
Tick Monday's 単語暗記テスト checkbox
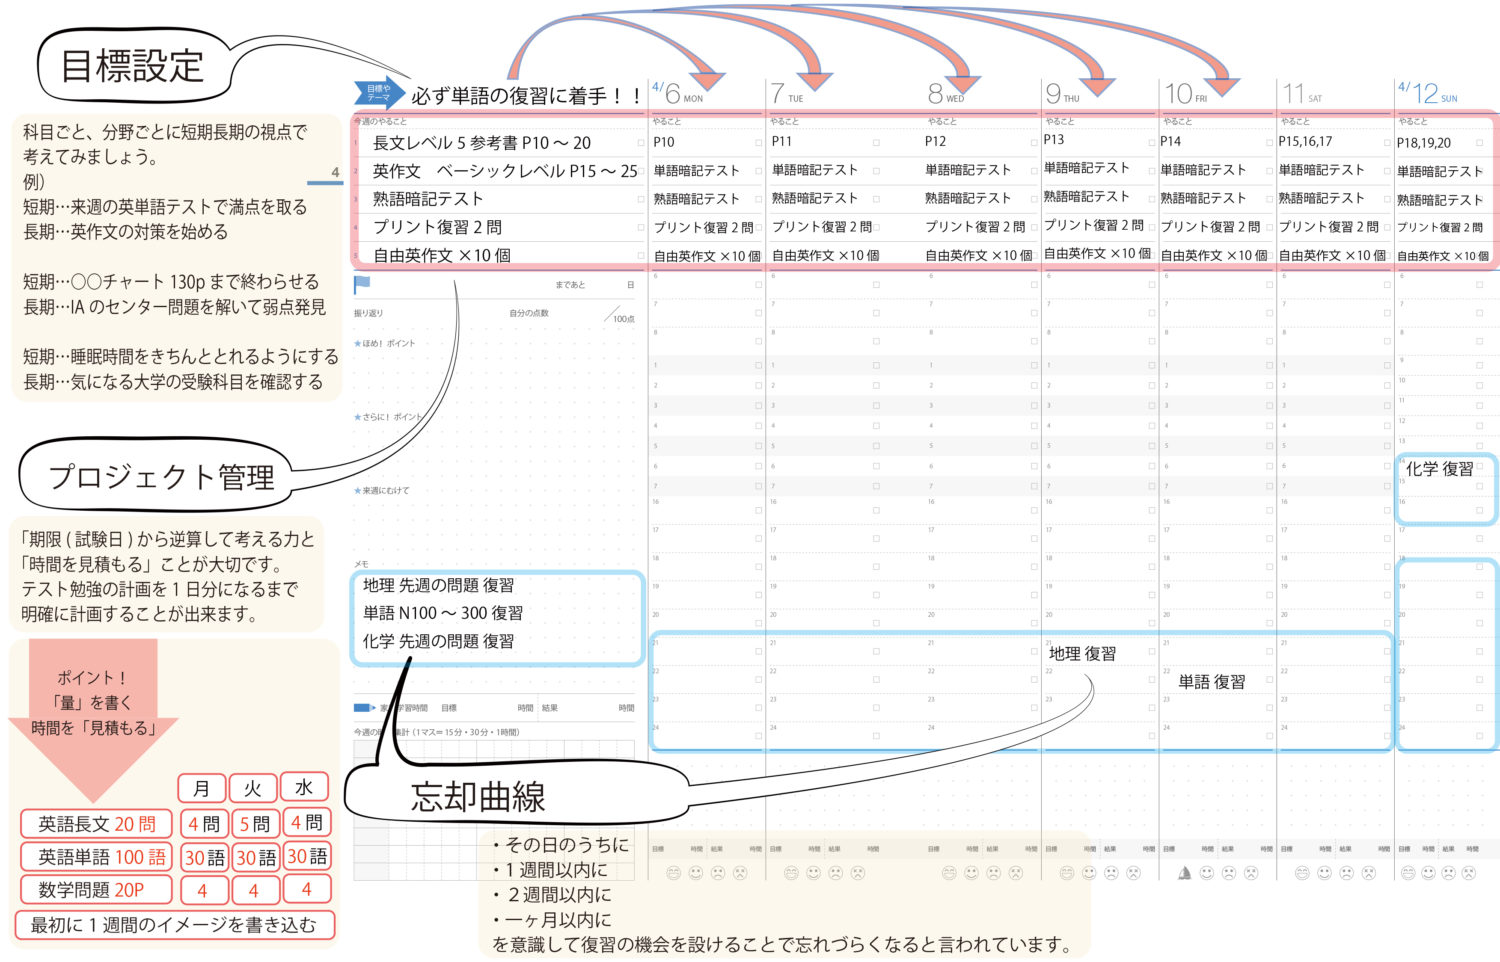(759, 171)
